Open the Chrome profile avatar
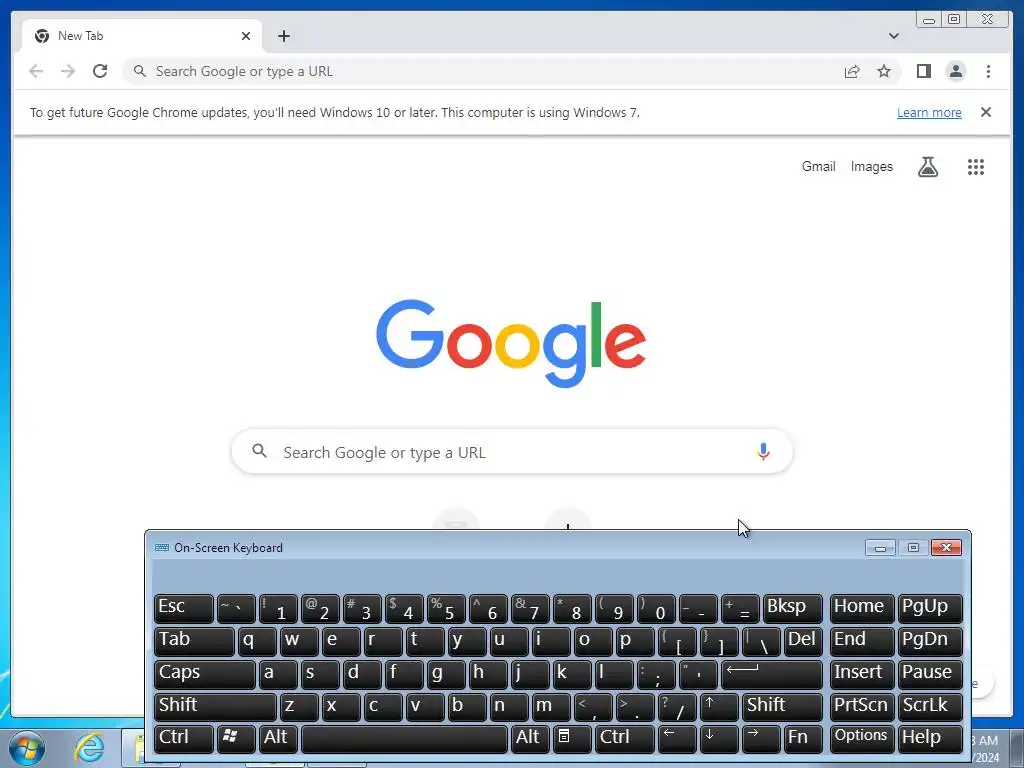Image resolution: width=1024 pixels, height=768 pixels. 955,71
